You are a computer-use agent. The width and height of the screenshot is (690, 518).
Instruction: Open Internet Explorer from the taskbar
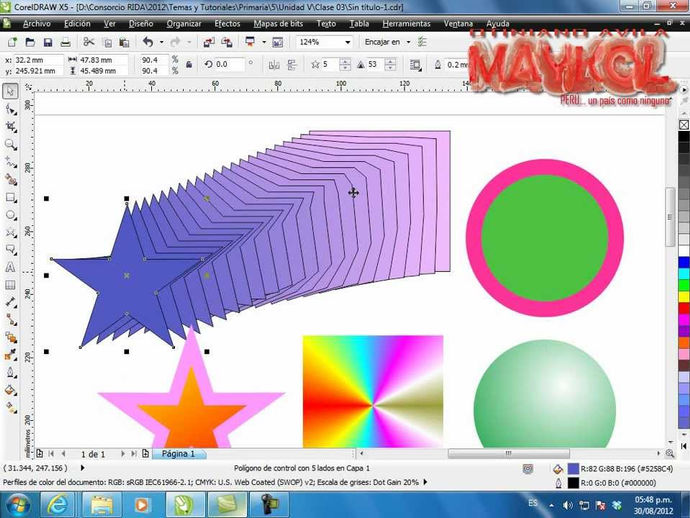pos(57,505)
